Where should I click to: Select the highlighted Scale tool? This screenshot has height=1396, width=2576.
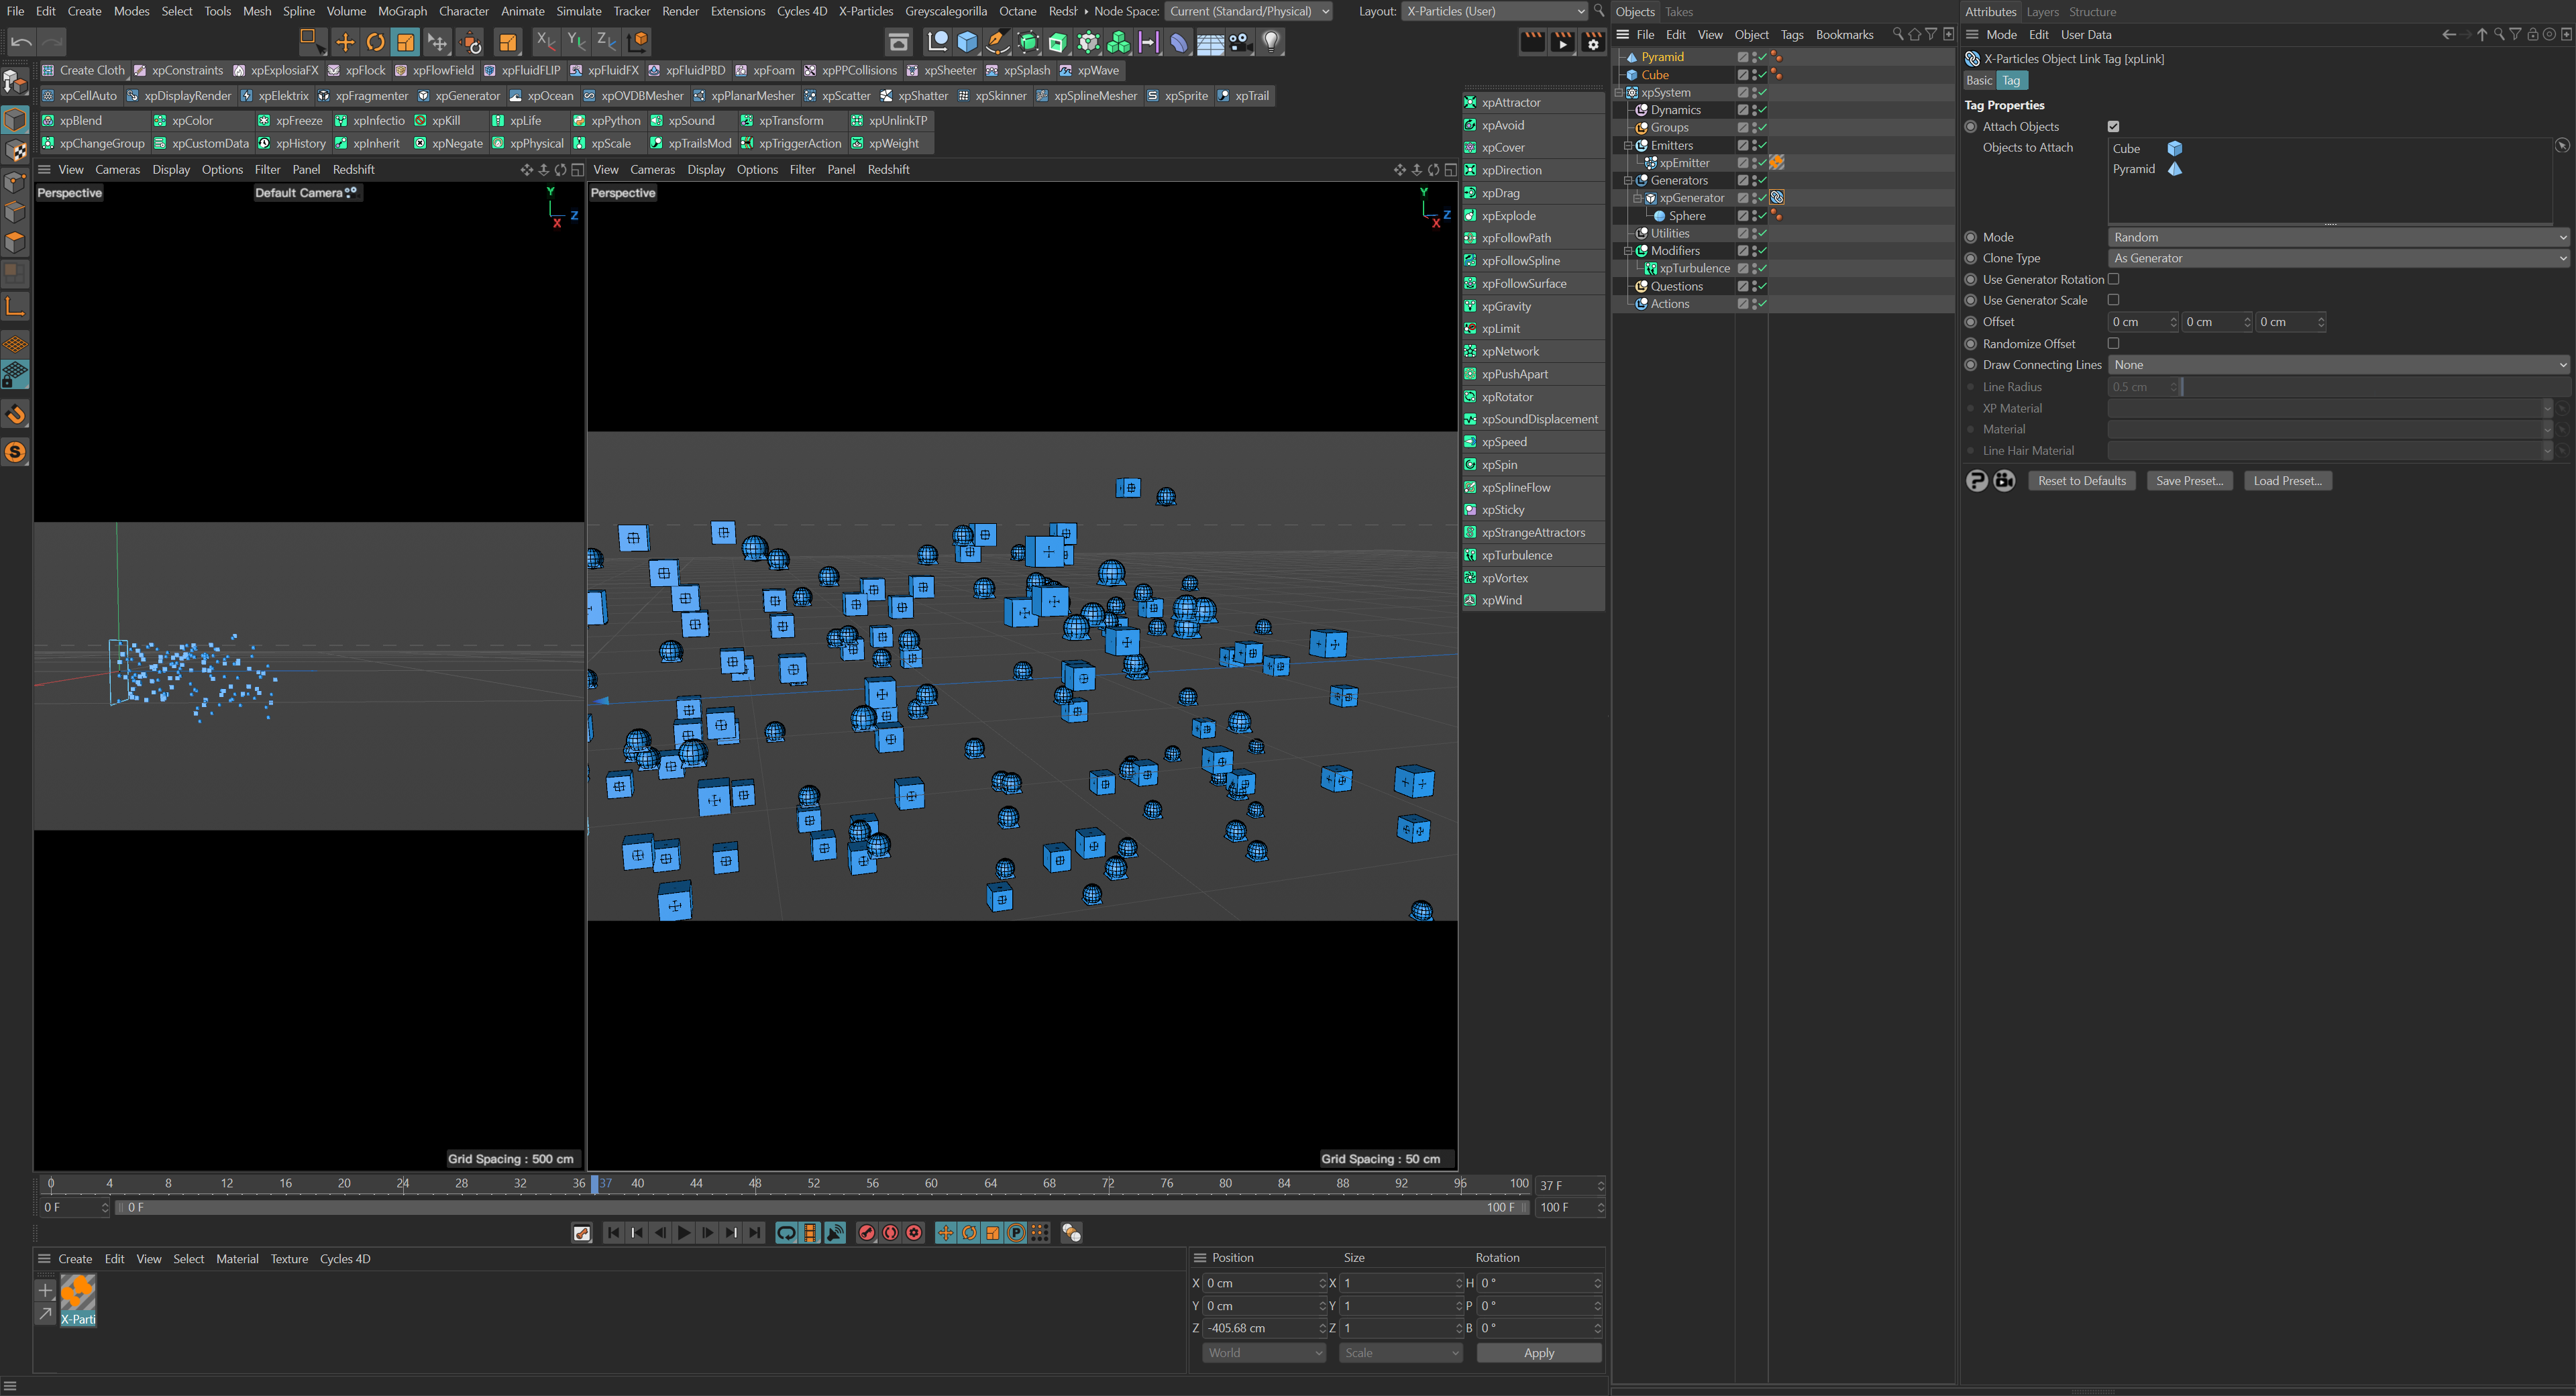(x=405, y=41)
